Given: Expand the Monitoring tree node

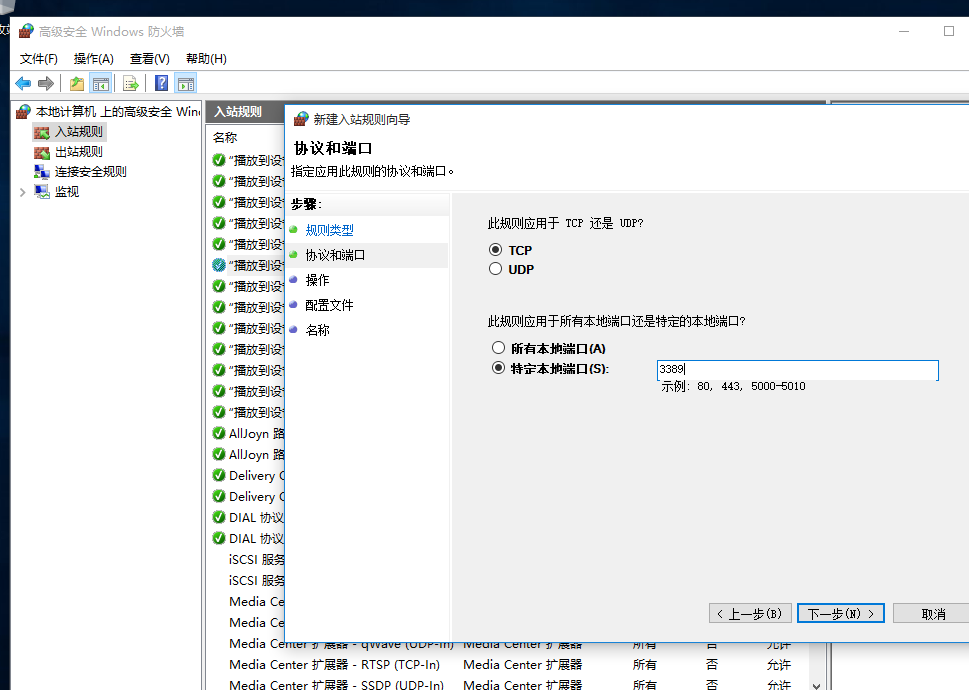Looking at the screenshot, I should pos(22,192).
